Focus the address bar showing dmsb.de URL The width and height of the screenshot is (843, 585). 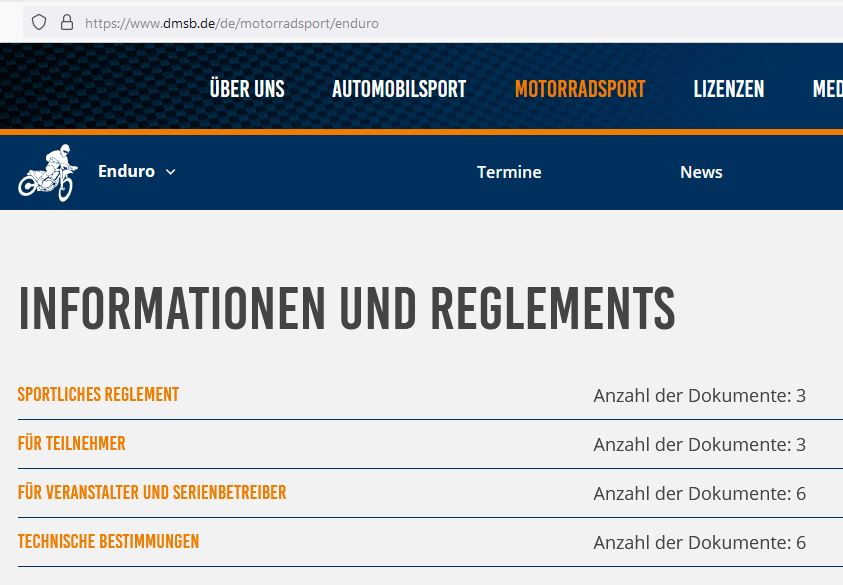[400, 22]
